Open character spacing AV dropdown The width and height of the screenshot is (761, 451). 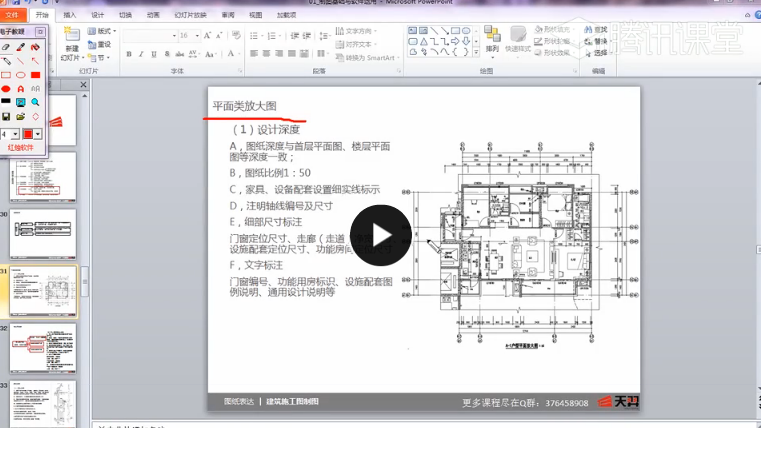point(194,54)
